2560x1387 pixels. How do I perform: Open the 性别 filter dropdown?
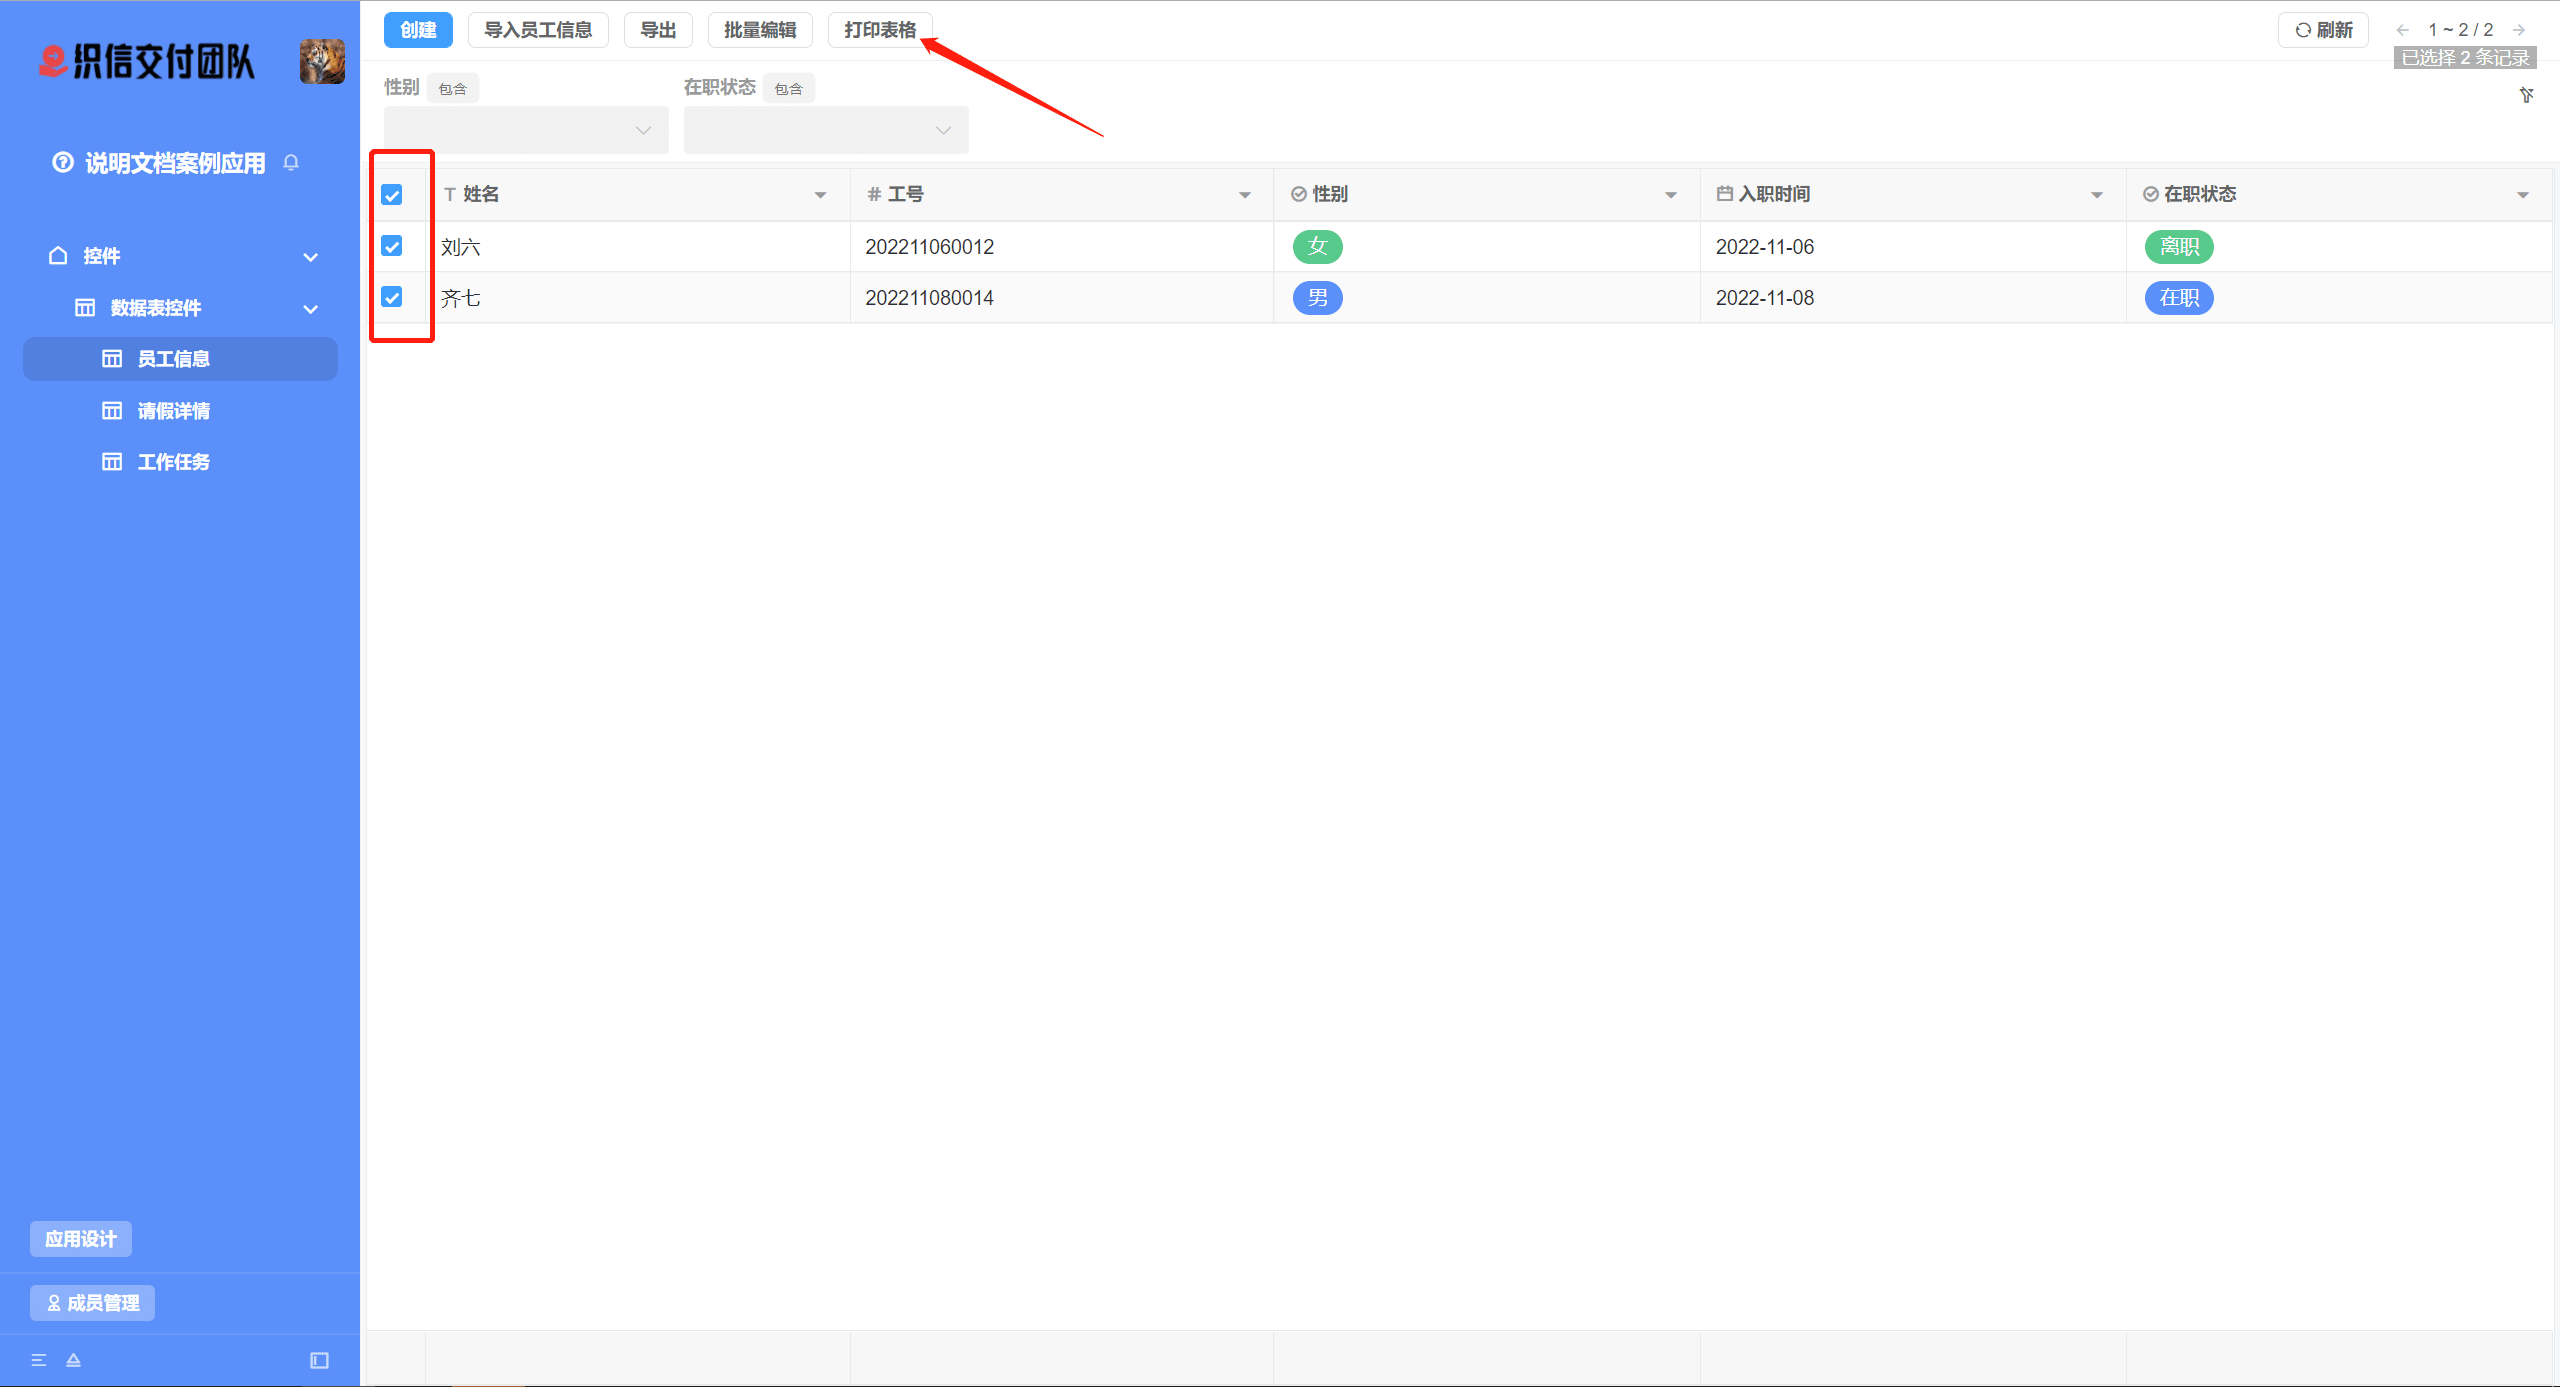click(526, 130)
